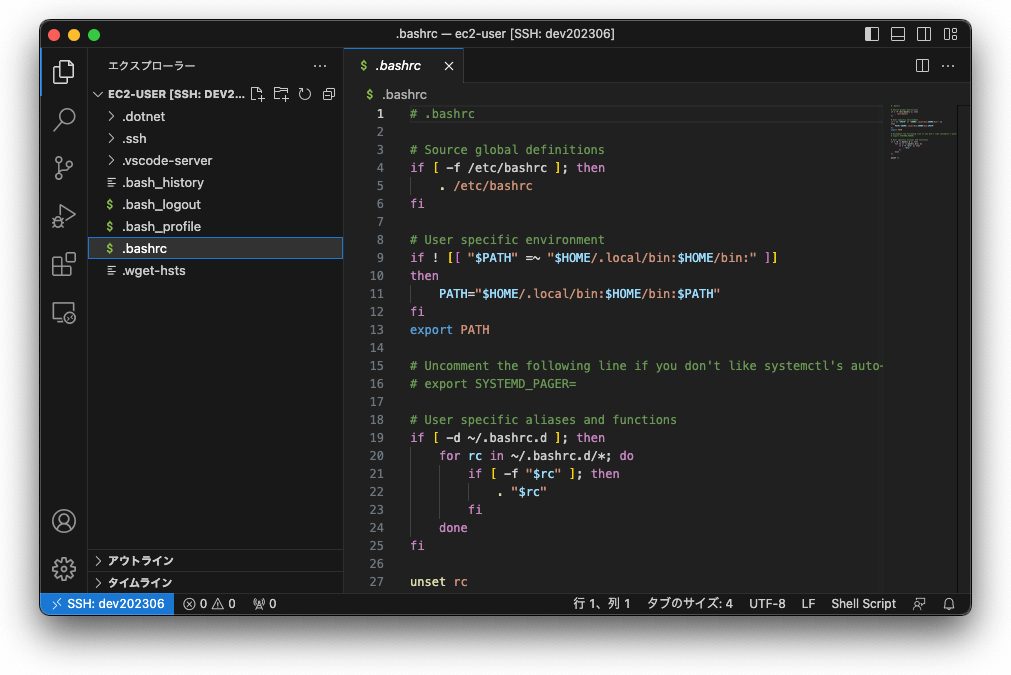Click line number 13 in the gutter
1011x675 pixels.
click(x=377, y=329)
